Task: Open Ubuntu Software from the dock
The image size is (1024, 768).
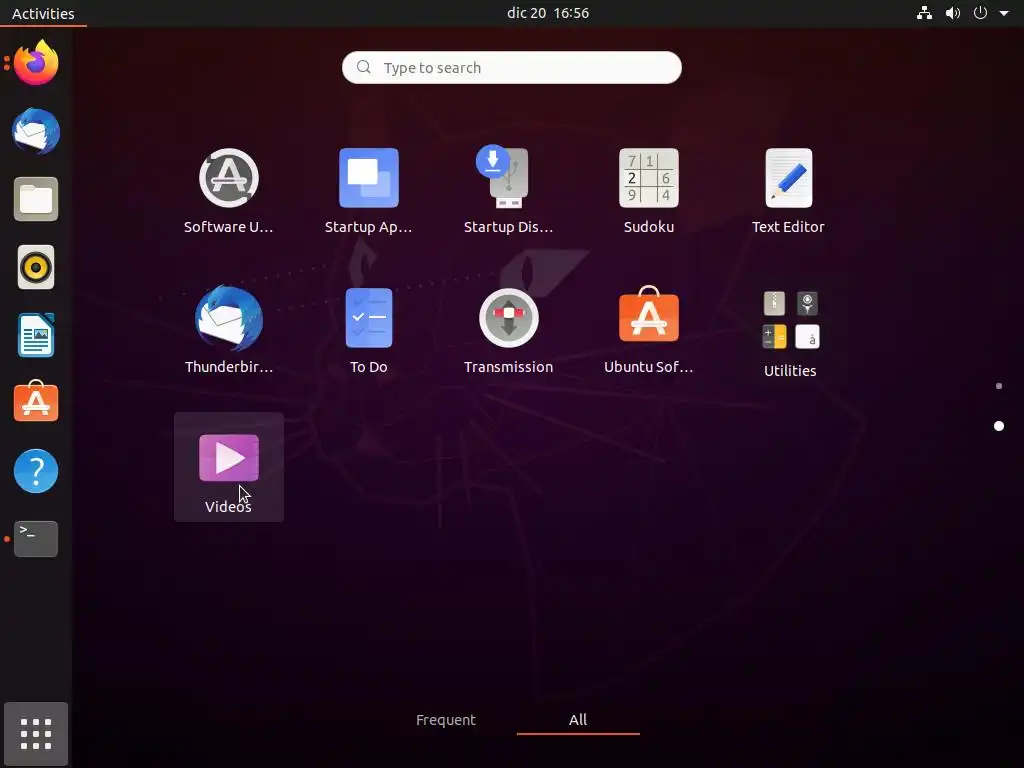Action: pos(36,402)
